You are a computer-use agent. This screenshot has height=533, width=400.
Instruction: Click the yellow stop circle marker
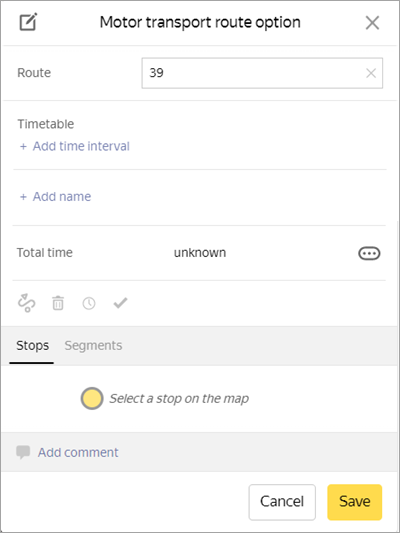click(x=92, y=398)
